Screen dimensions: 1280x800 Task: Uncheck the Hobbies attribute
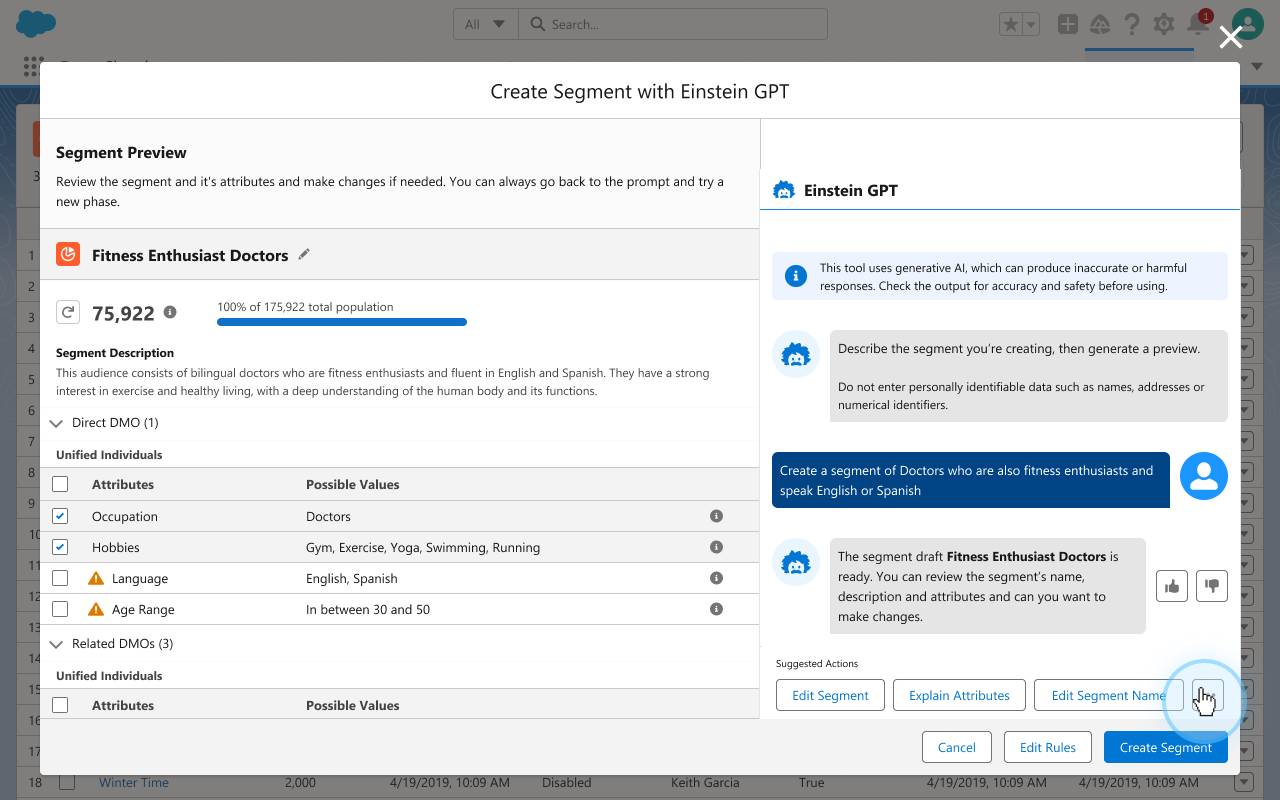point(60,547)
